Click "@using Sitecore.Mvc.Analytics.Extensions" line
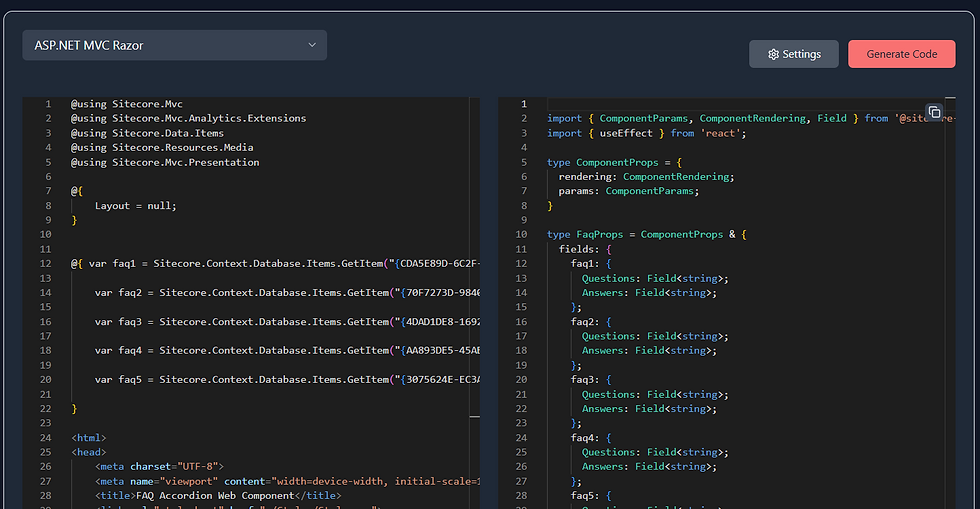 tap(188, 118)
